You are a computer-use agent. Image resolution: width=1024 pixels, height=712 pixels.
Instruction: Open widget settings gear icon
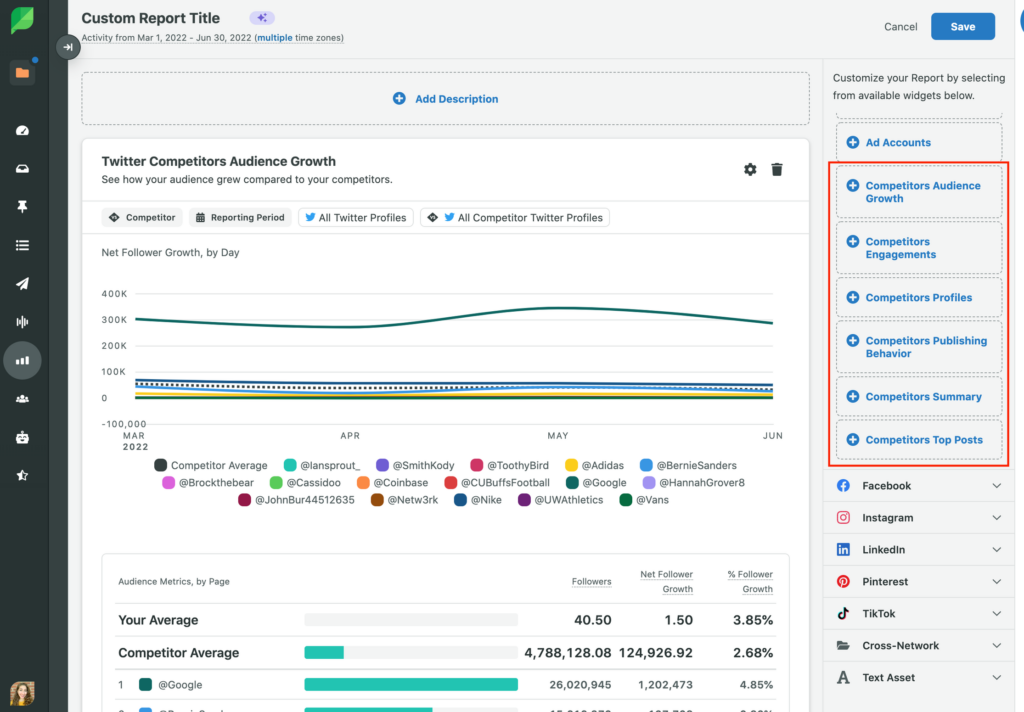point(750,170)
